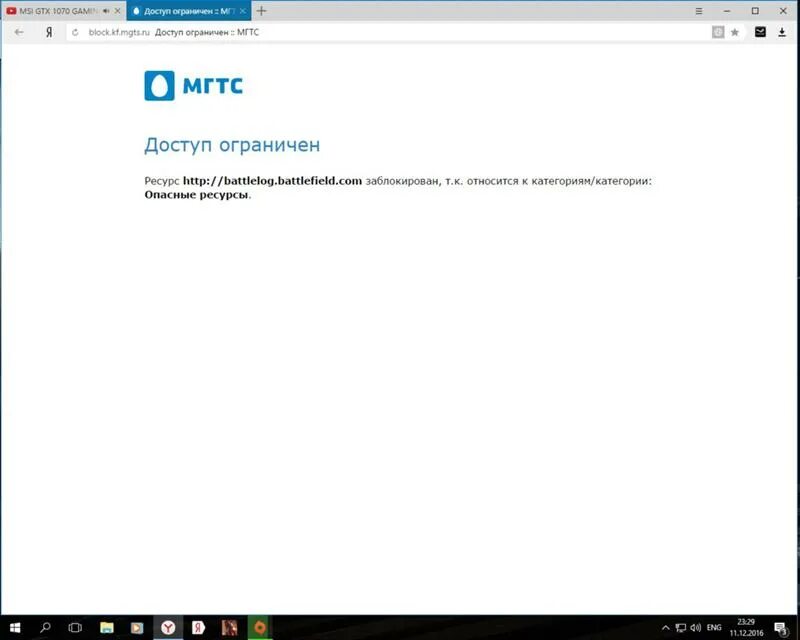Open Yandex home via the Я button
This screenshot has height=640, width=800.
(x=49, y=32)
